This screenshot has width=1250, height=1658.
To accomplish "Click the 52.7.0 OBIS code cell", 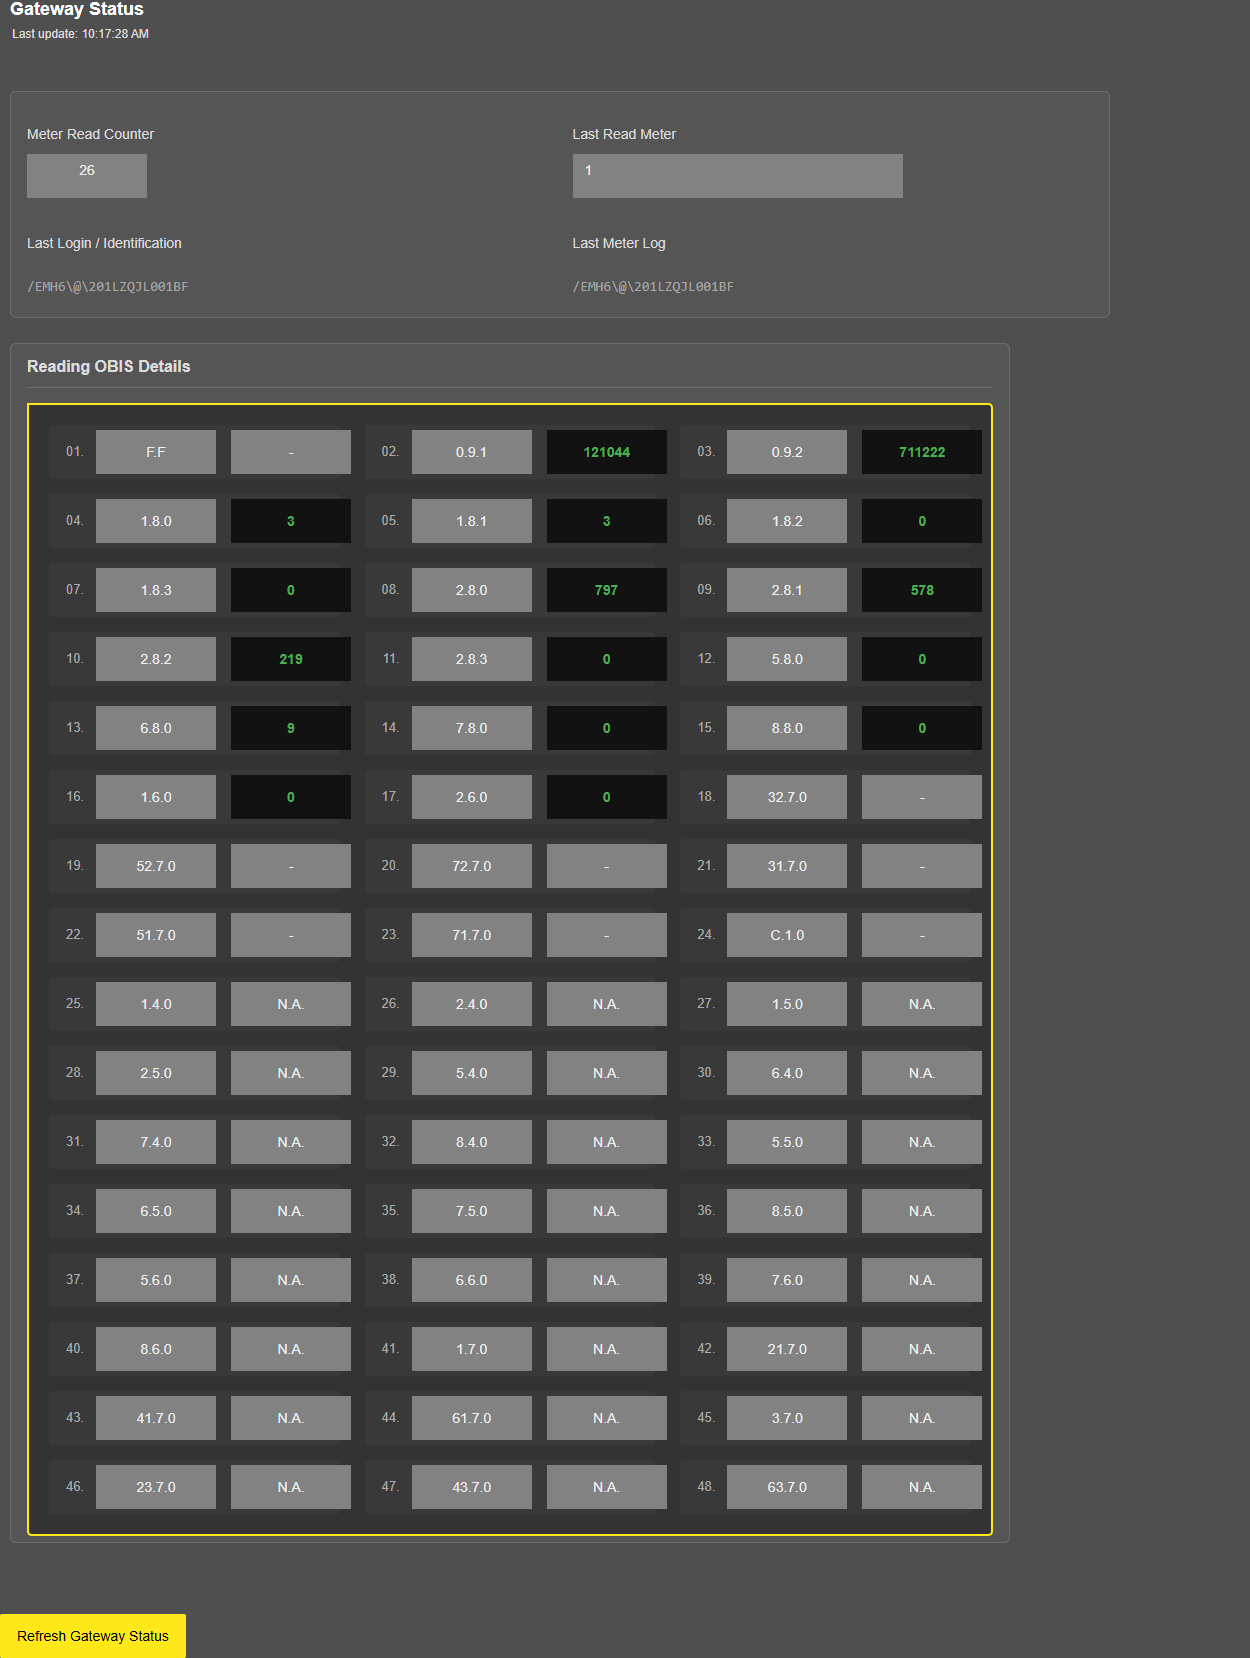I will [x=156, y=866].
